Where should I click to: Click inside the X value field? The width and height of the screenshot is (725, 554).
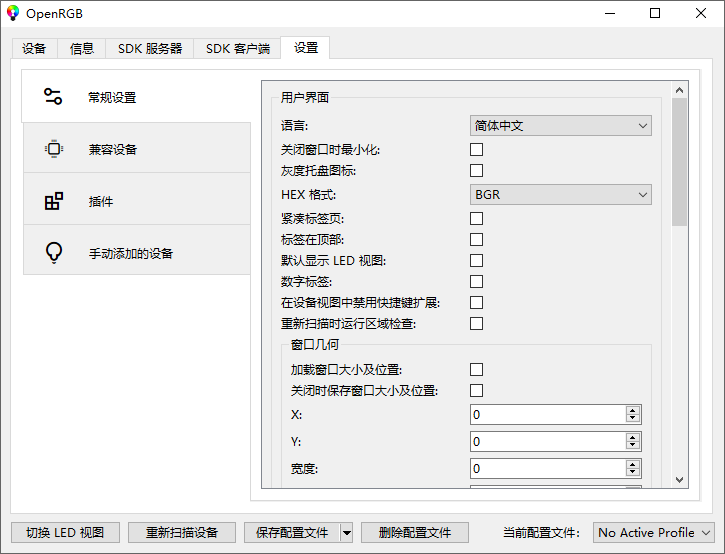point(548,415)
